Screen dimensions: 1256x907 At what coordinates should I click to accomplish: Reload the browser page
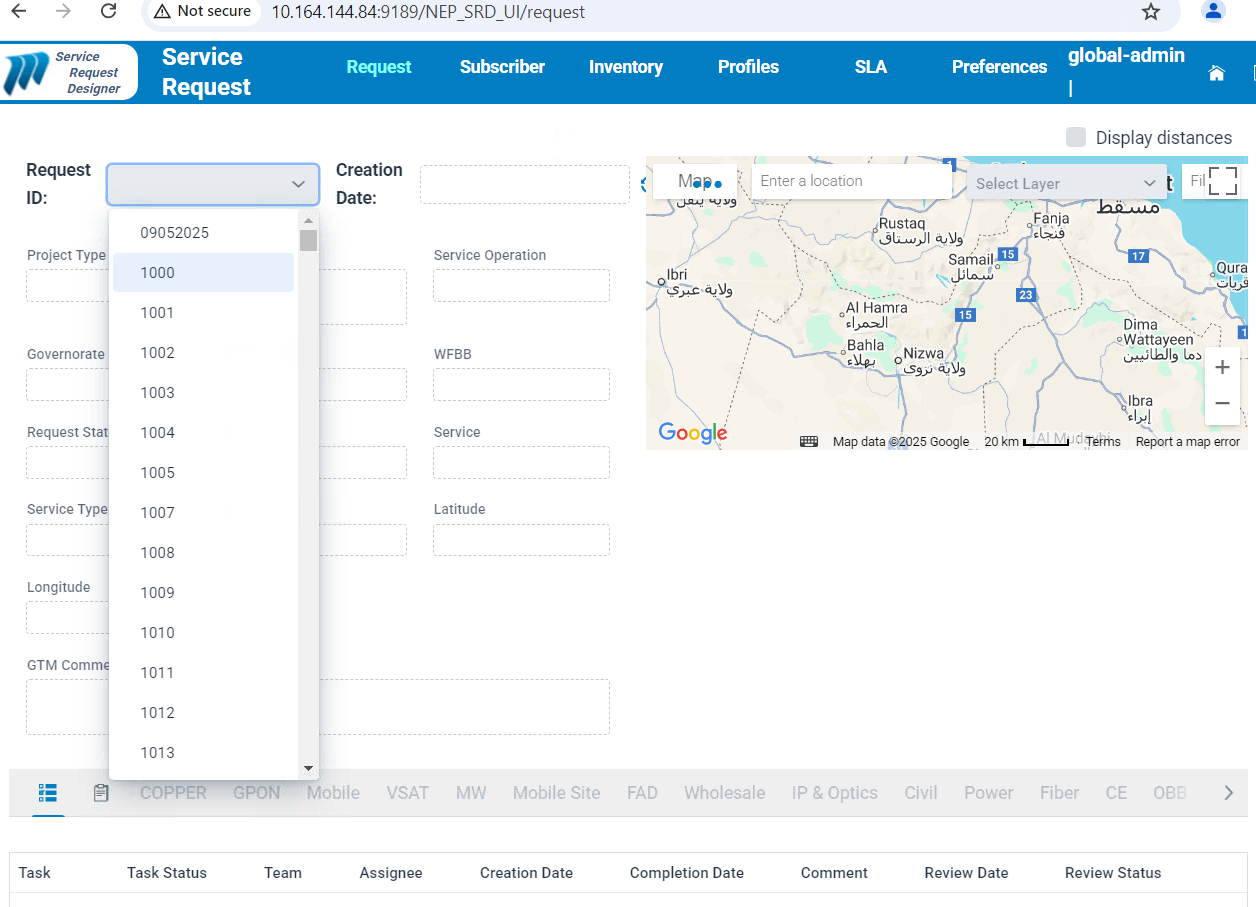[108, 12]
